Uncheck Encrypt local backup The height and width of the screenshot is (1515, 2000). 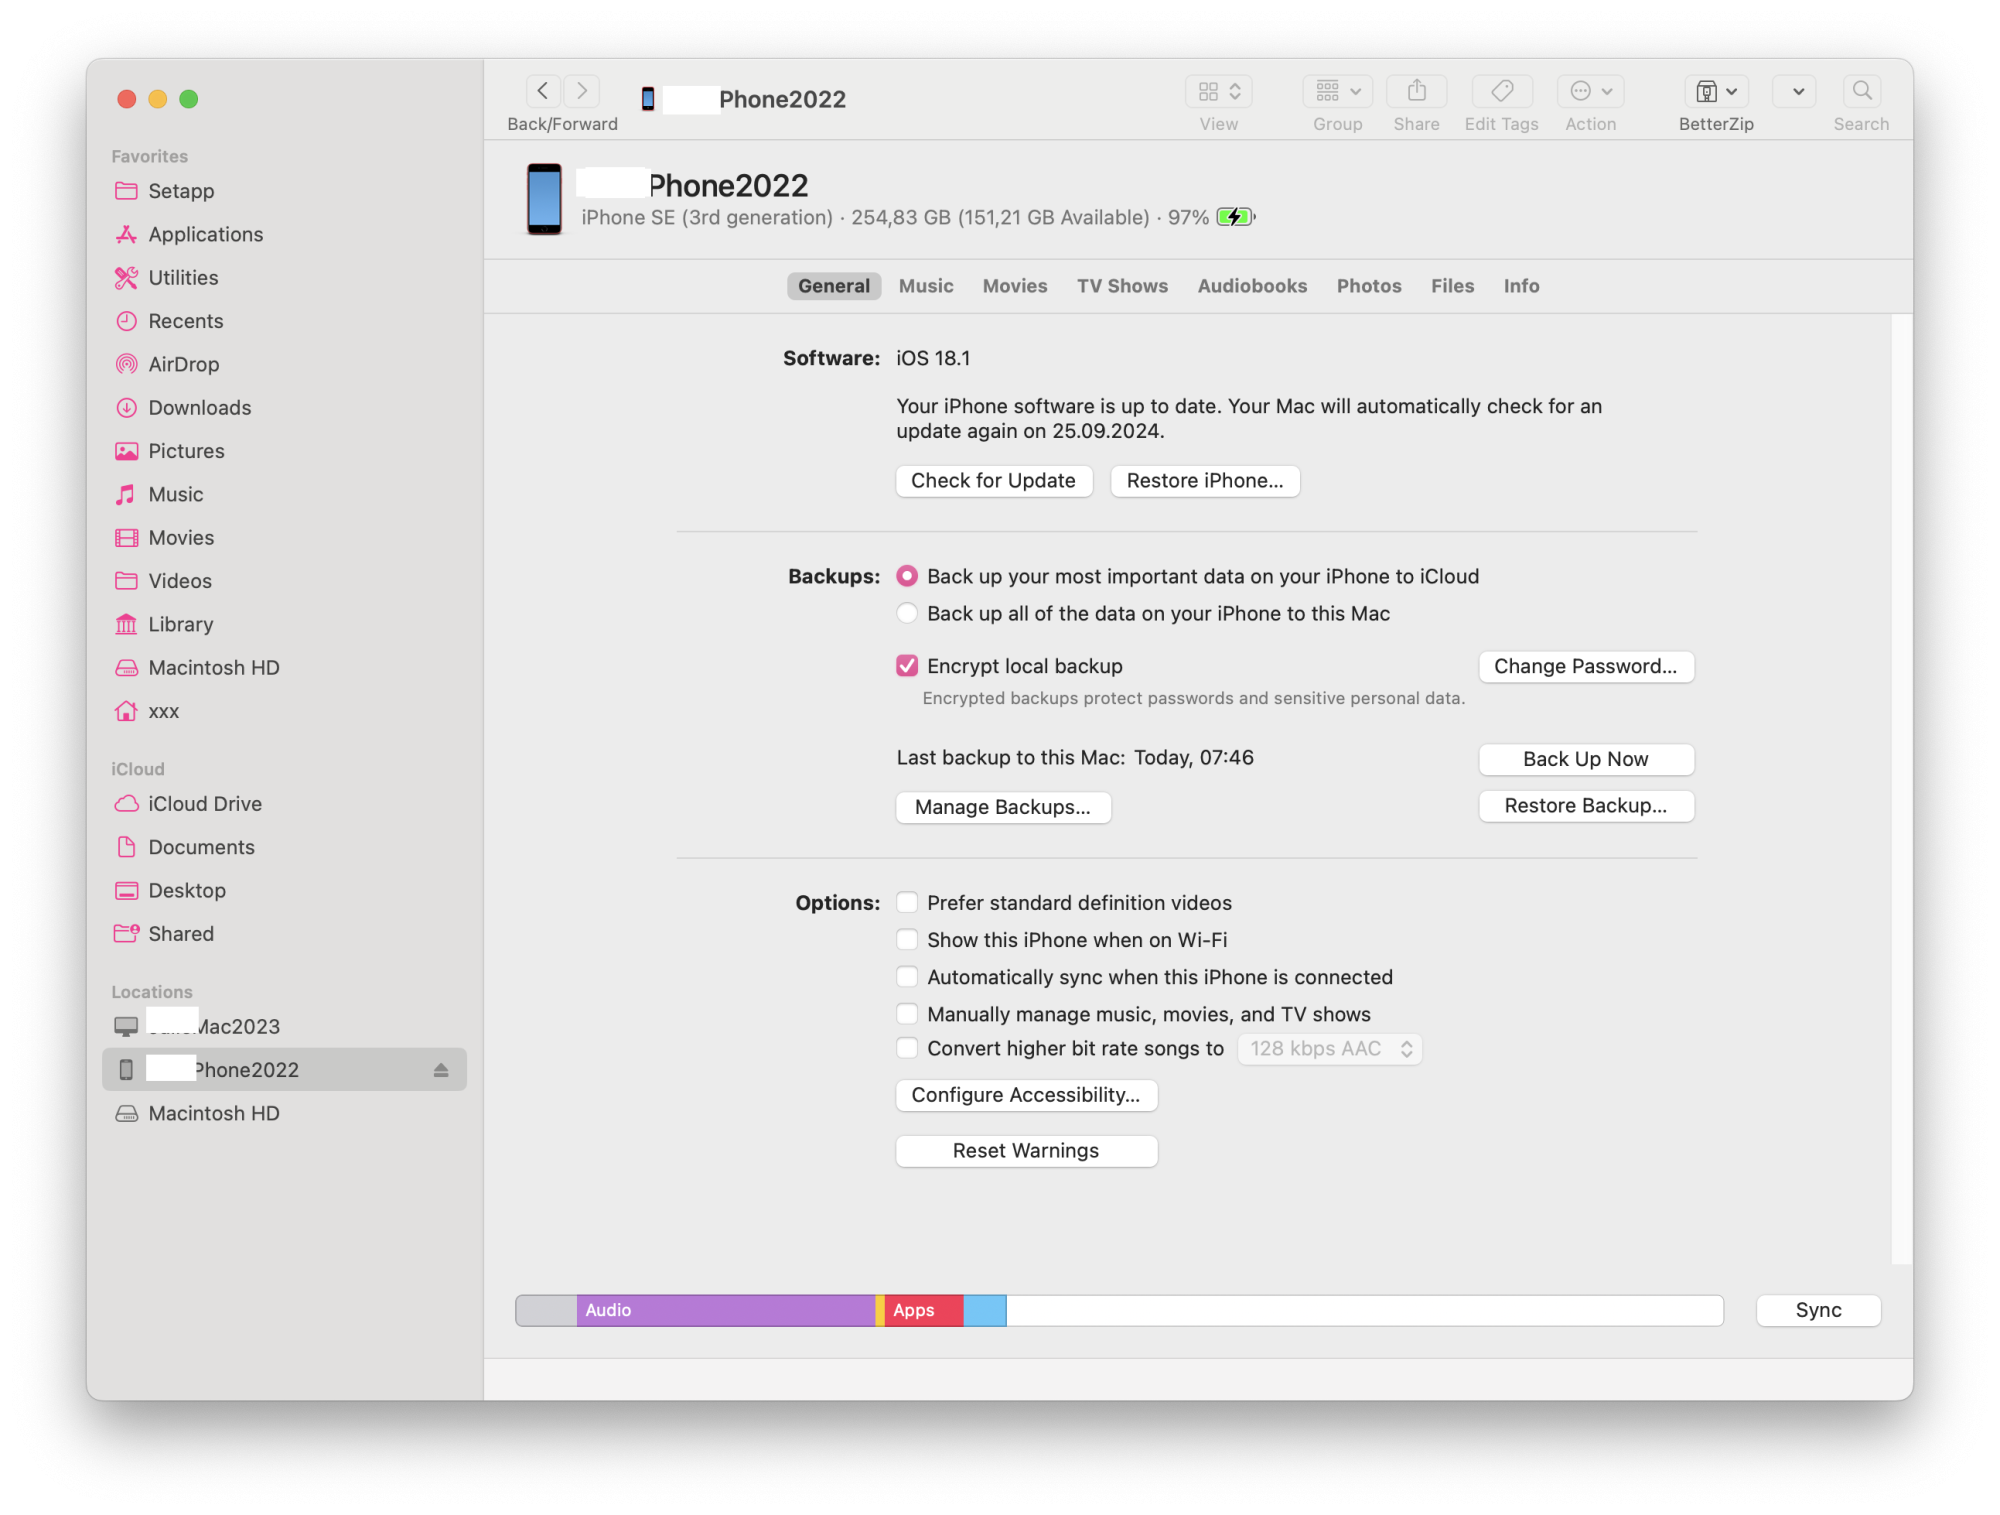coord(907,666)
